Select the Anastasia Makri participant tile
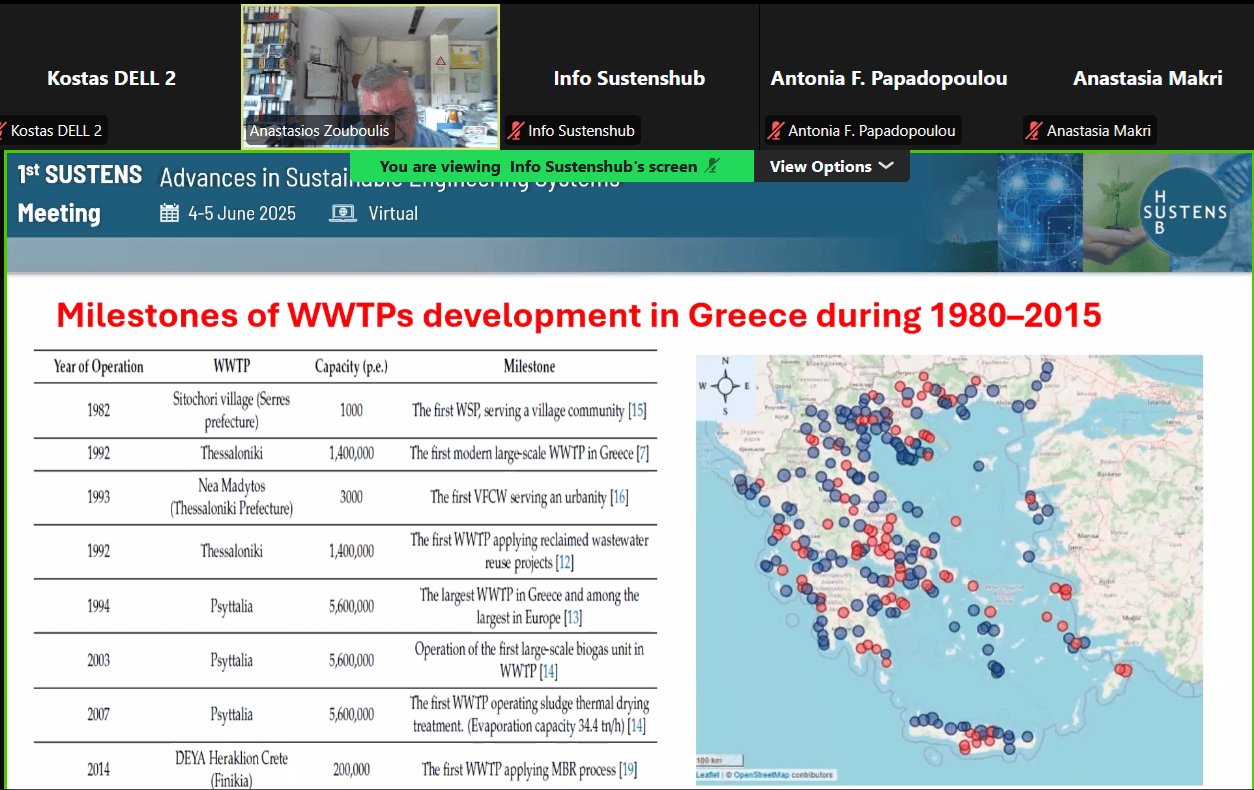This screenshot has height=790, width=1254. point(1147,78)
